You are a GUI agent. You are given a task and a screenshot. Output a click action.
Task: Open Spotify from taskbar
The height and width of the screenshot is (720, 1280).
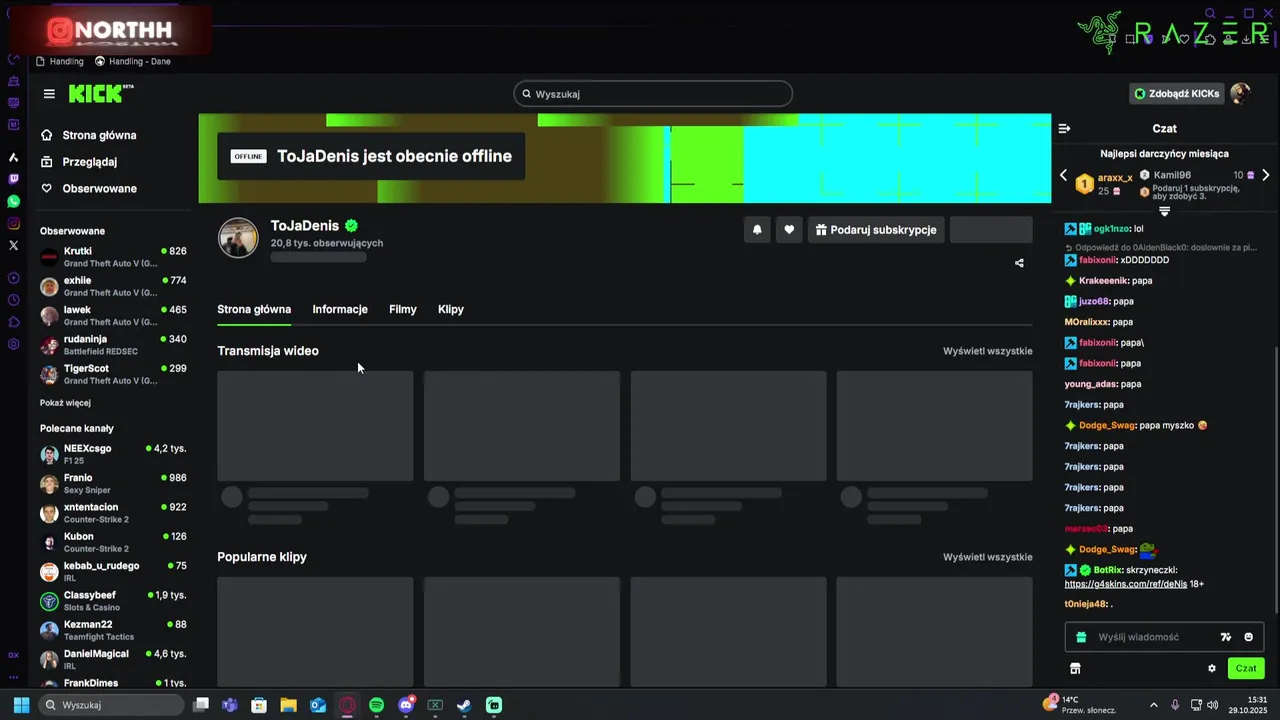tap(376, 705)
